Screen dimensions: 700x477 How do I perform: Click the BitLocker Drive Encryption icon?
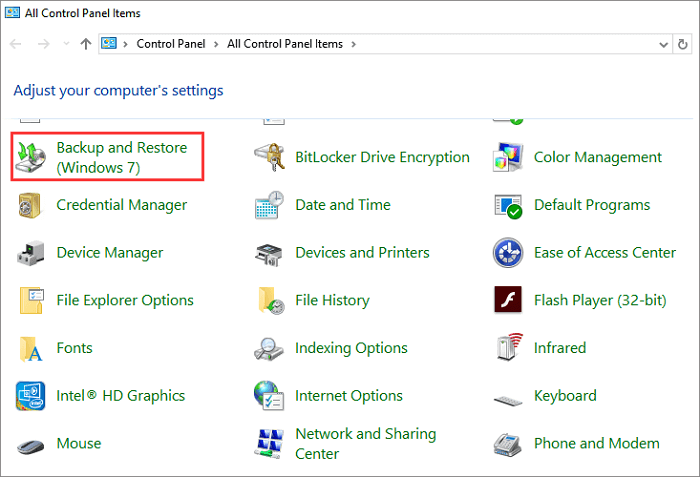[270, 157]
